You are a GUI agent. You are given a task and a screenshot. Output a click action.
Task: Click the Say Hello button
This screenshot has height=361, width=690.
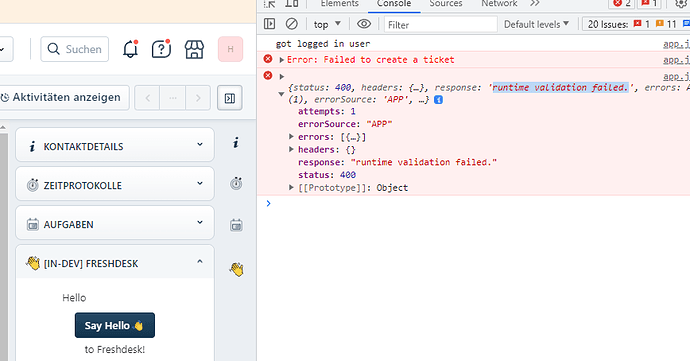pyautogui.click(x=115, y=325)
